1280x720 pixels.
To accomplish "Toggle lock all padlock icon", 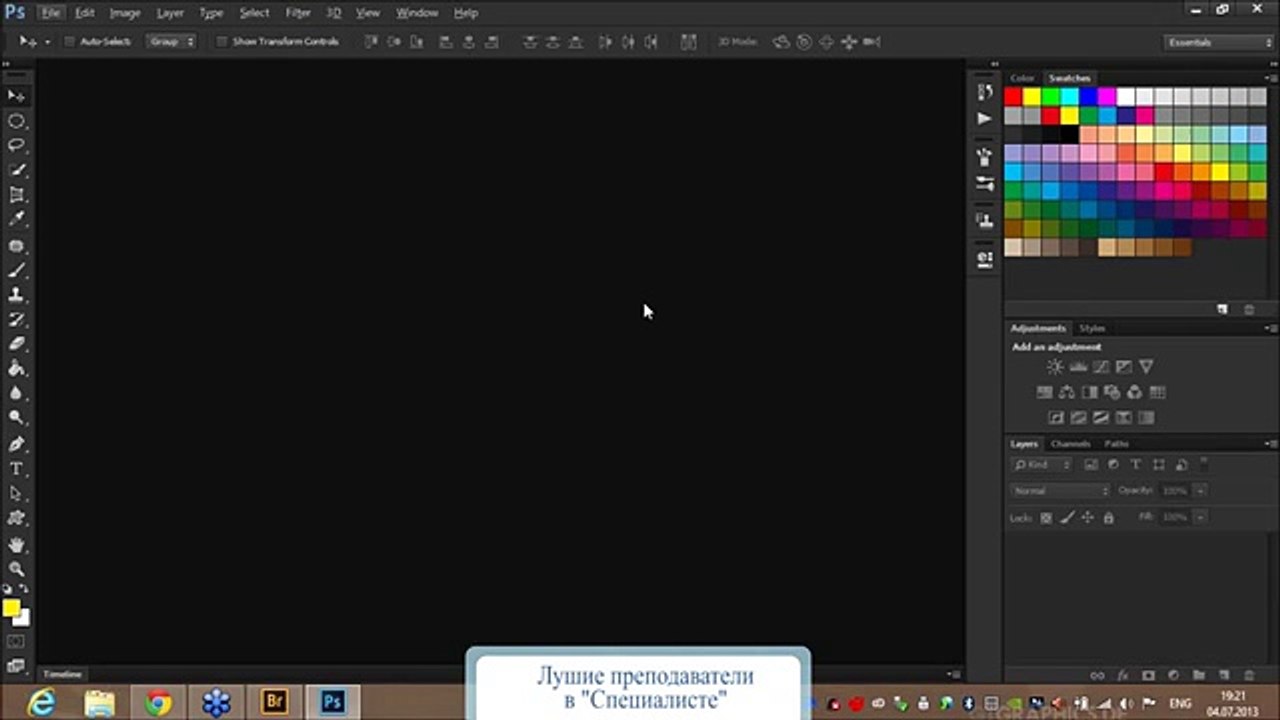I will [1108, 518].
